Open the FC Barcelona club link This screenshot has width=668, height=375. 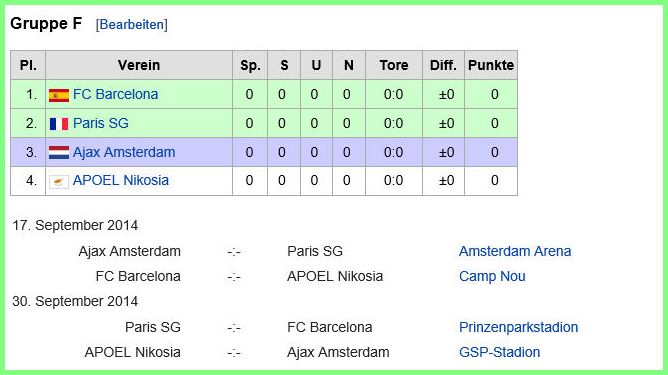pos(115,94)
